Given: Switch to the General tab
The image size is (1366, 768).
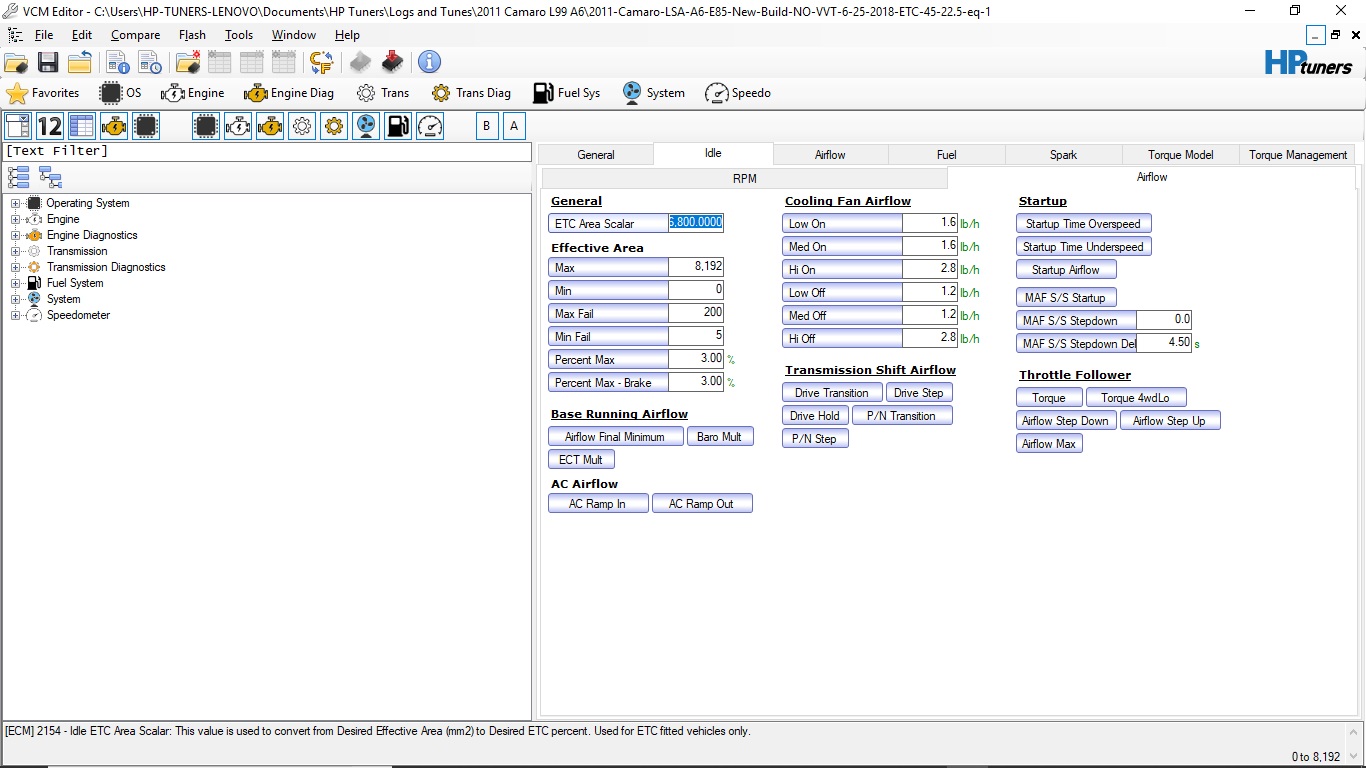Looking at the screenshot, I should 596,155.
